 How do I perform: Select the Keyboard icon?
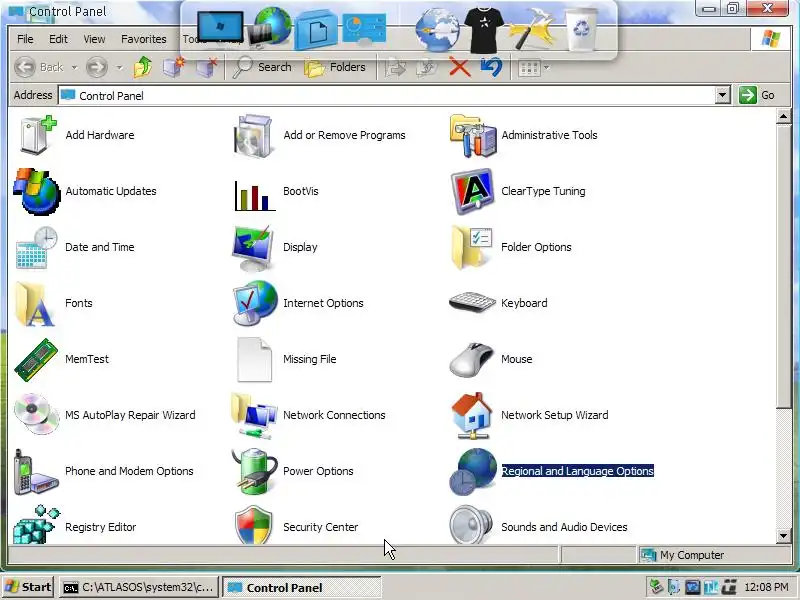click(x=472, y=302)
